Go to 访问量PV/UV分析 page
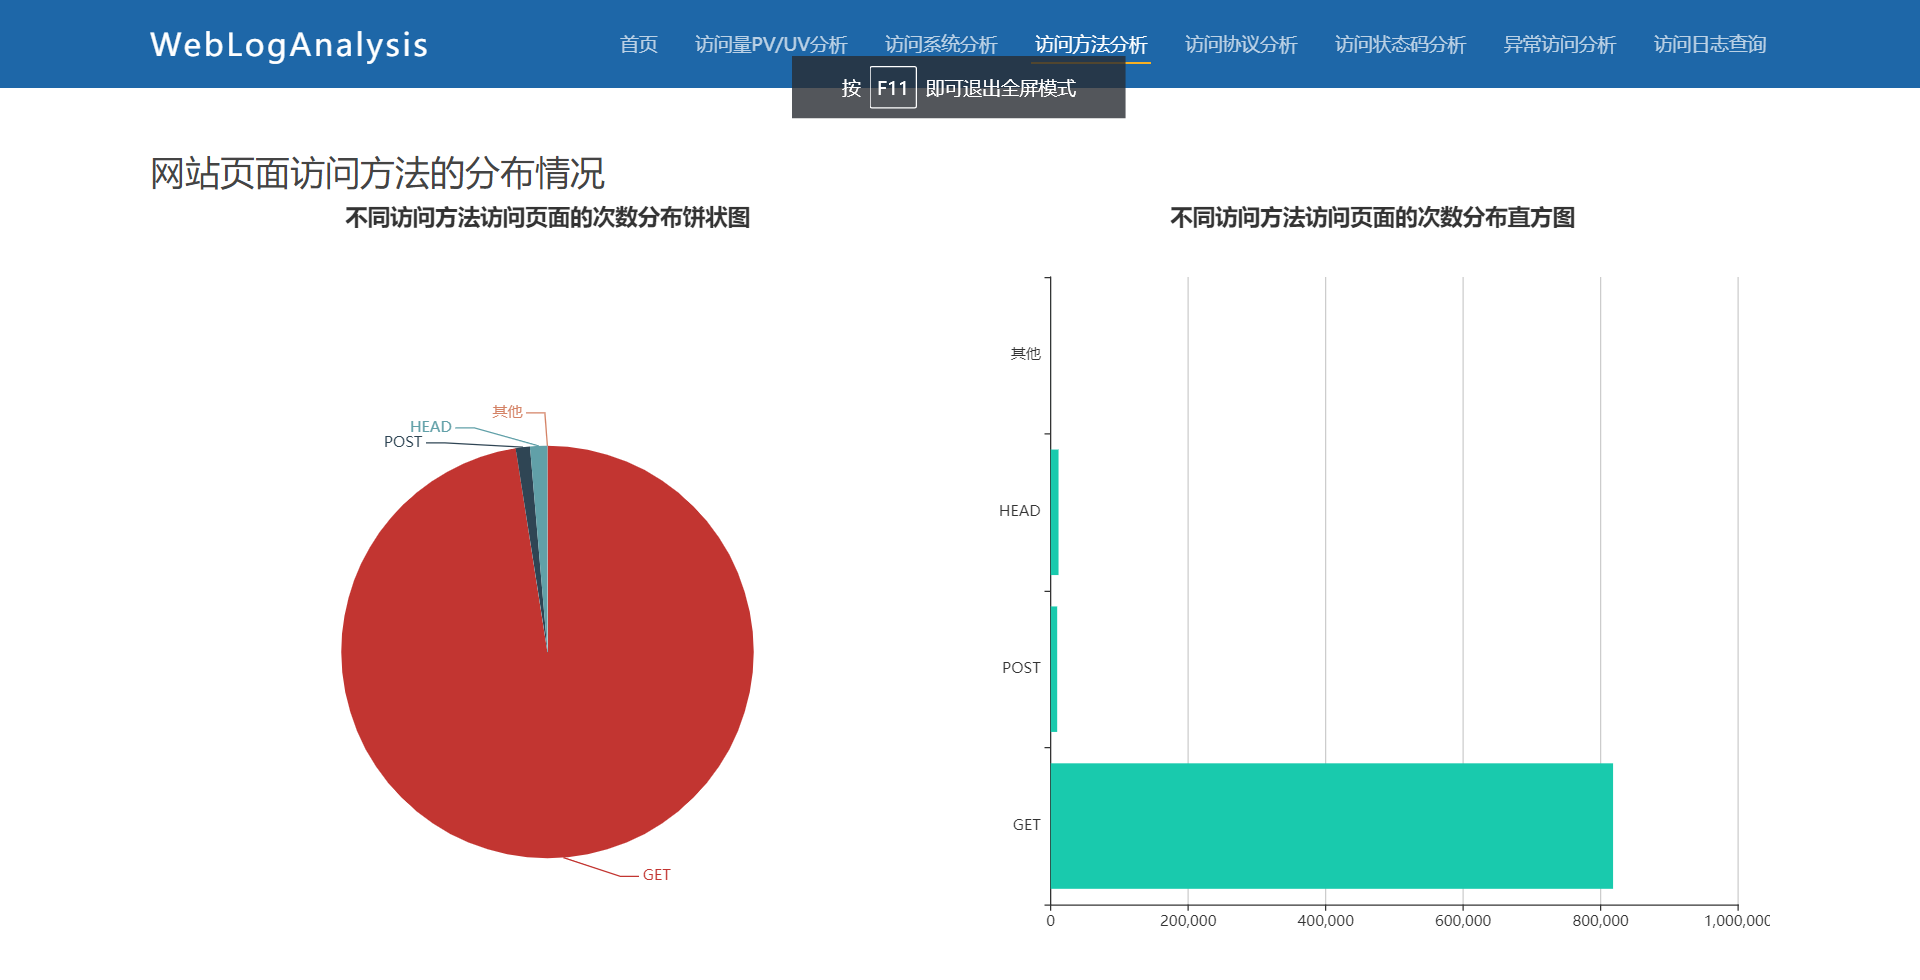The height and width of the screenshot is (980, 1920). click(771, 44)
